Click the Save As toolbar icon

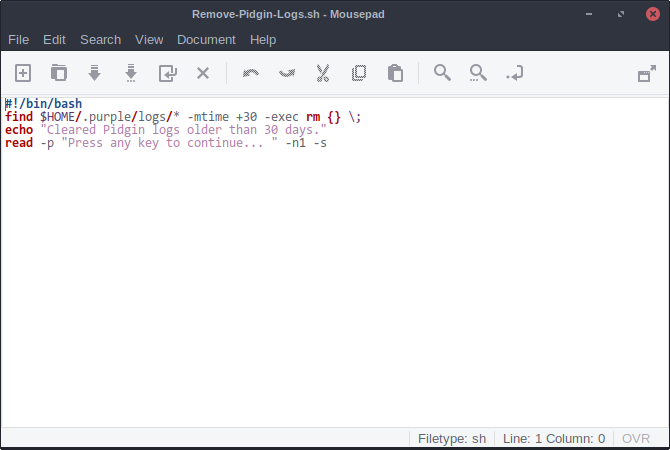coord(131,73)
